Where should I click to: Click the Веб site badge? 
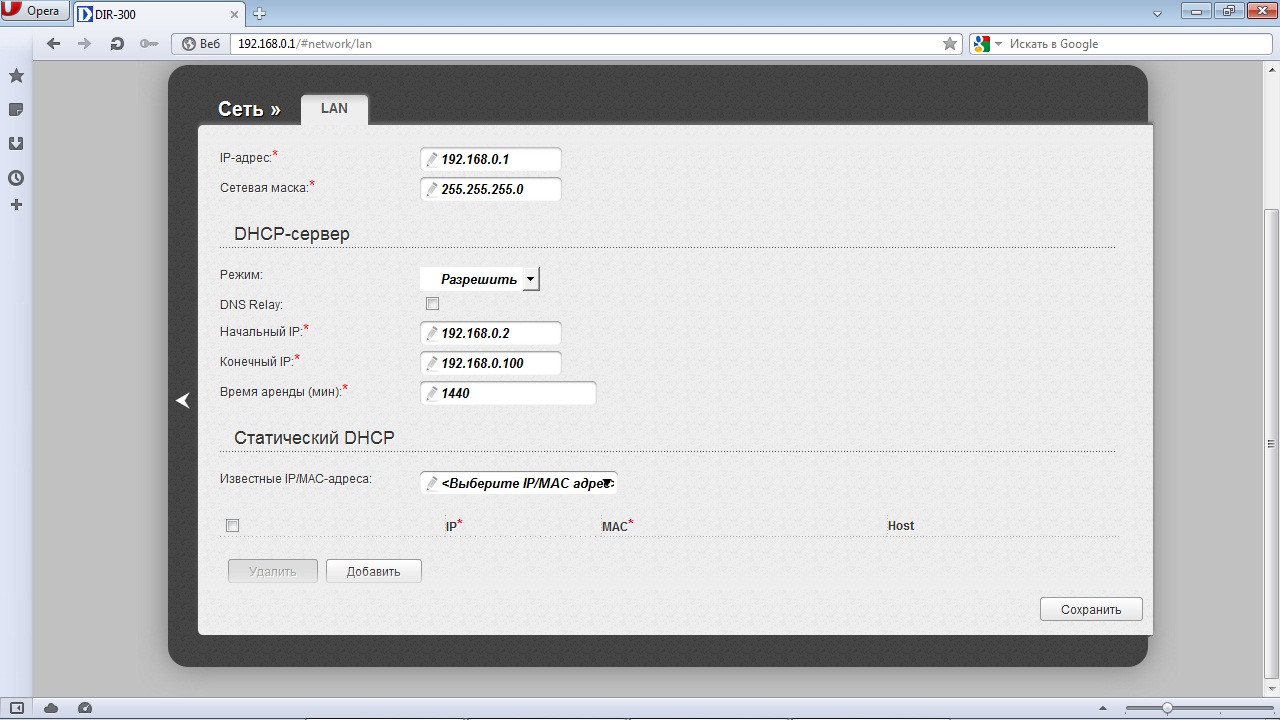pos(201,44)
